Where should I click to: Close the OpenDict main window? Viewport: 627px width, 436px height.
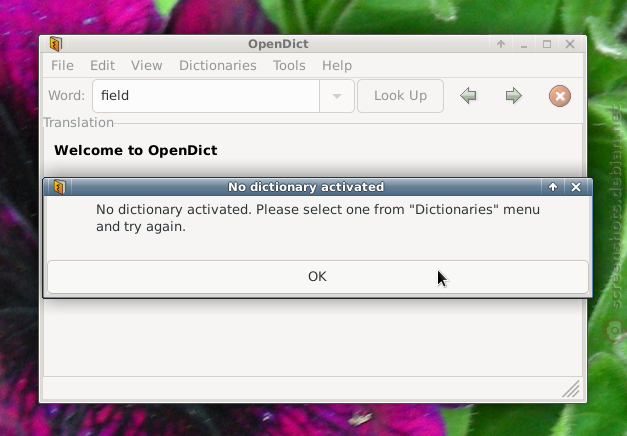[570, 44]
